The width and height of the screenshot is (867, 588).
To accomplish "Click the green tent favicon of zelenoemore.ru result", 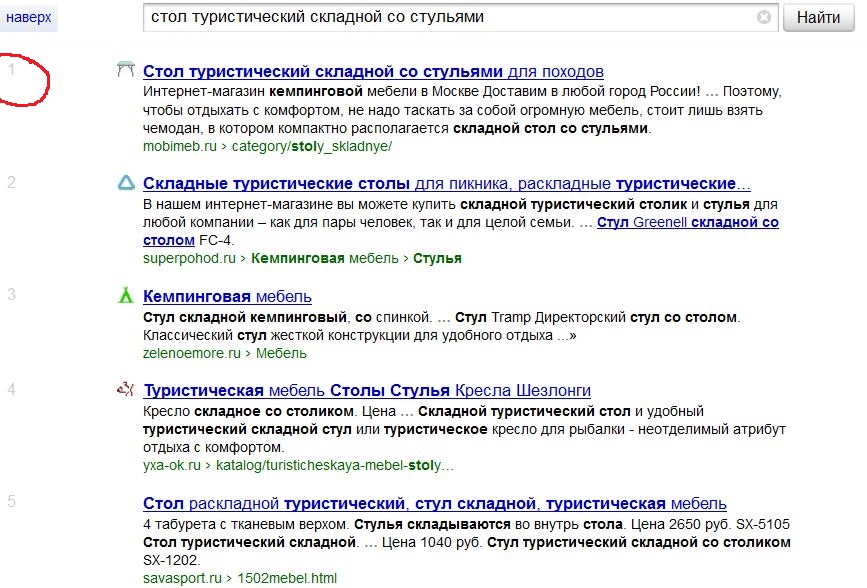I will (125, 295).
